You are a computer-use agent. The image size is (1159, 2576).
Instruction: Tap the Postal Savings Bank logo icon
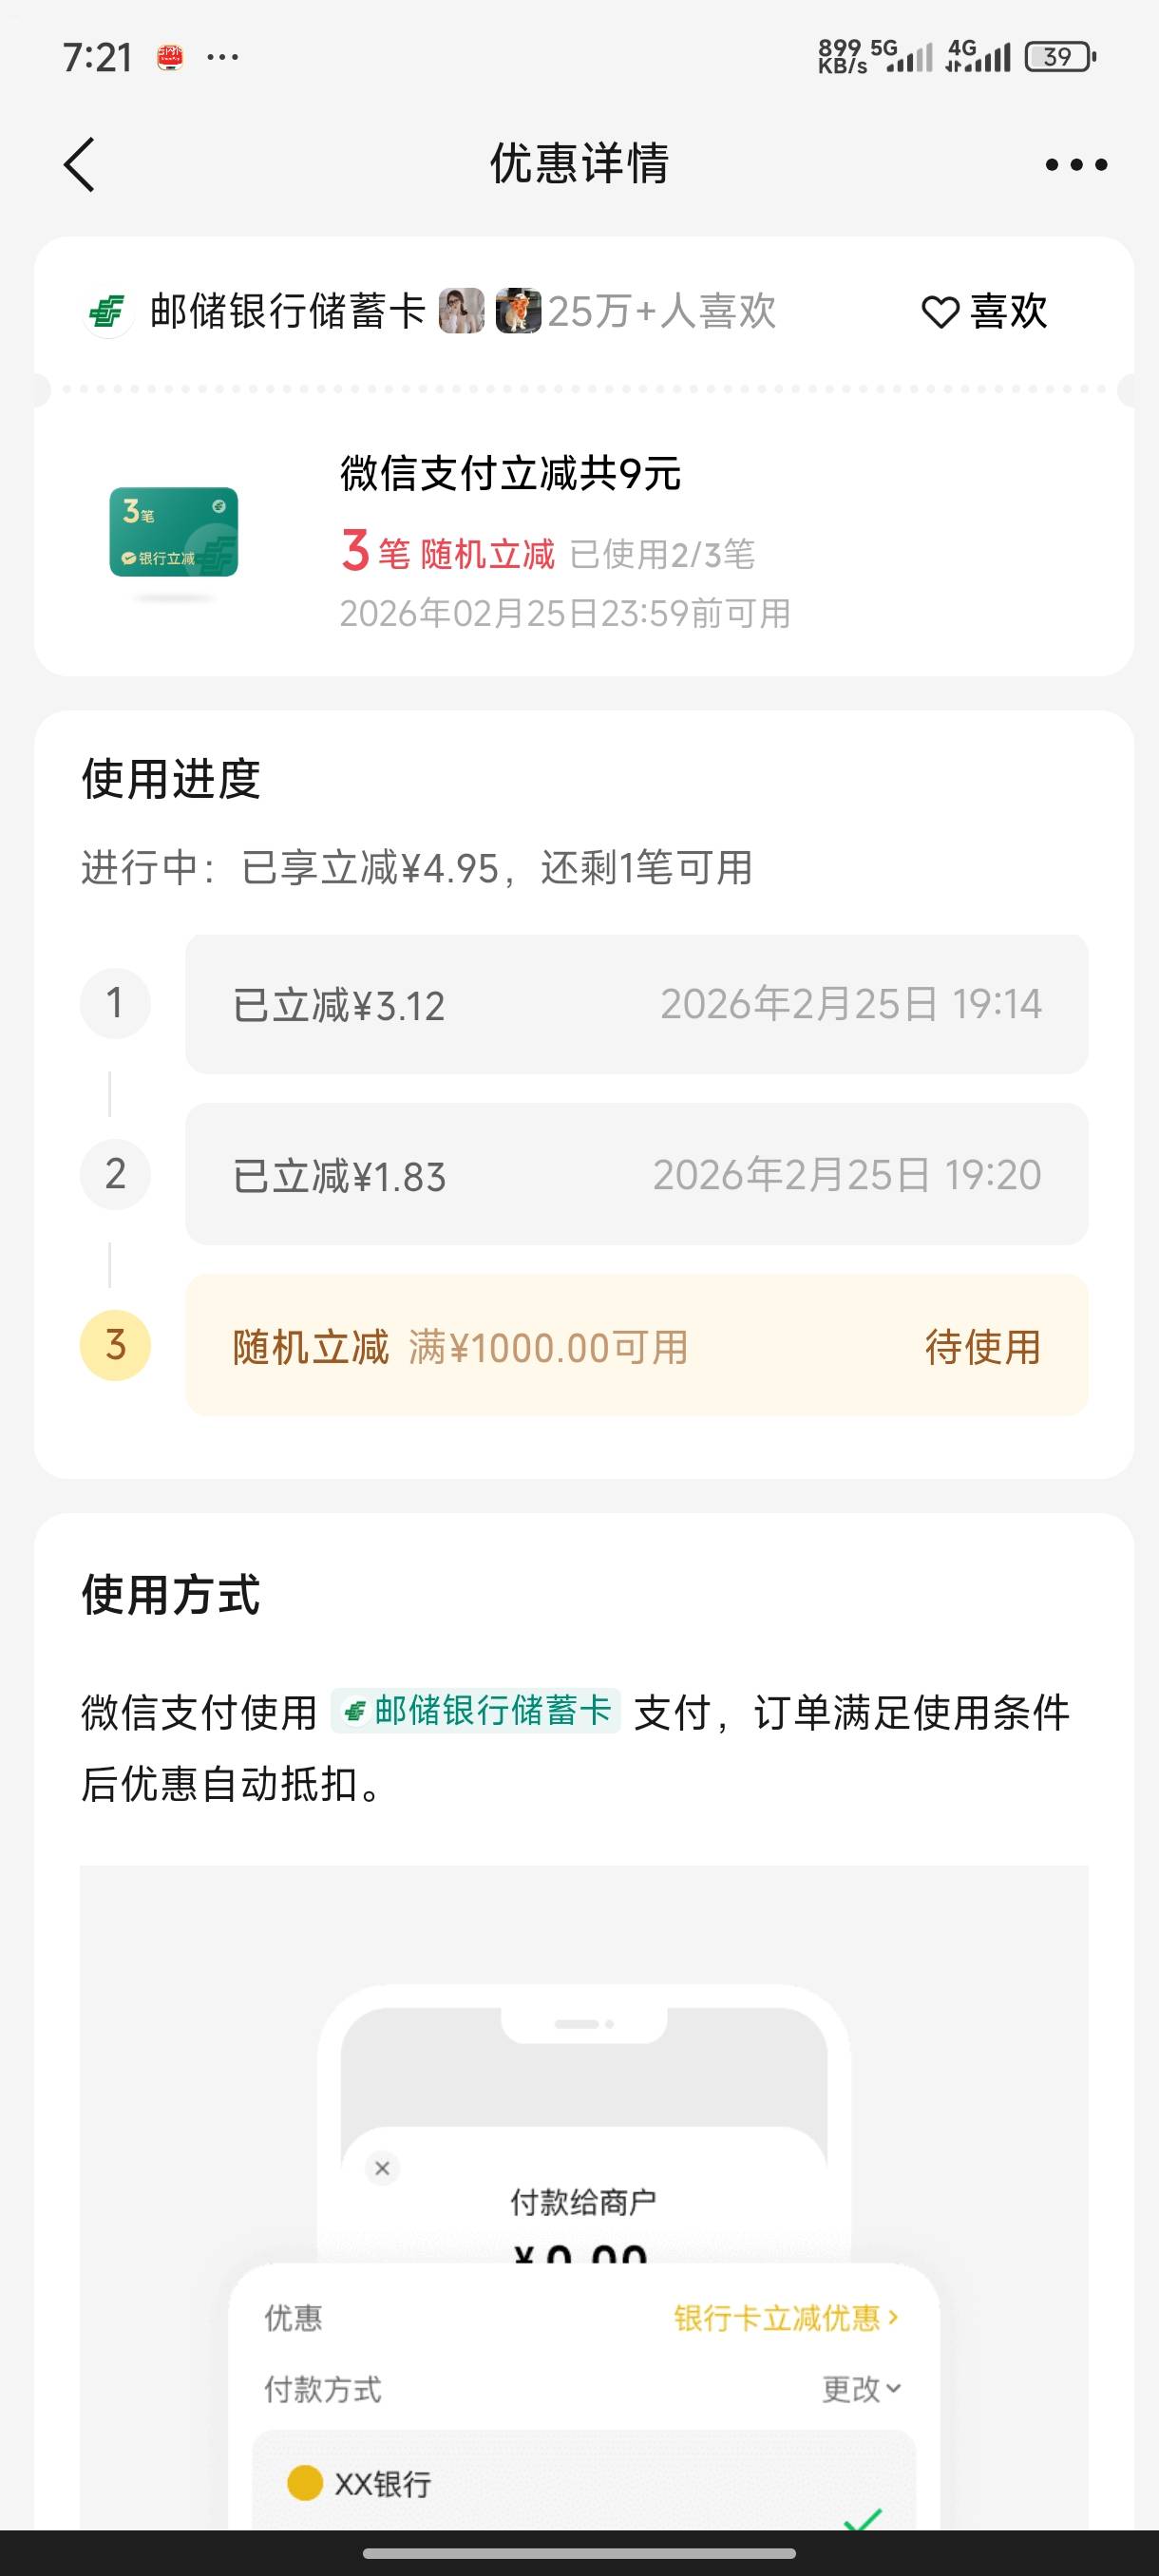point(107,312)
